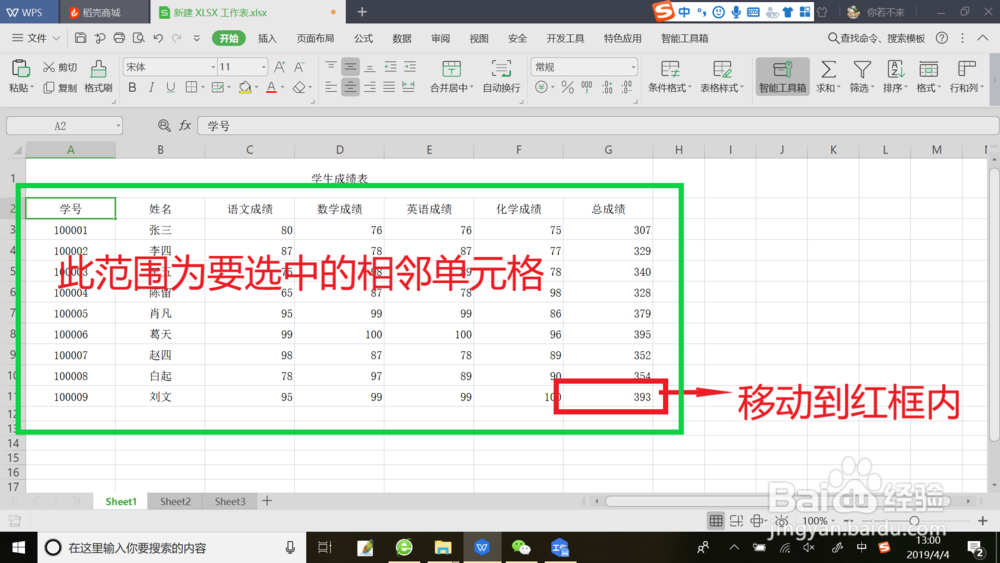Open the 开发工具 ribbon tab
This screenshot has height=563, width=1000.
click(x=565, y=38)
